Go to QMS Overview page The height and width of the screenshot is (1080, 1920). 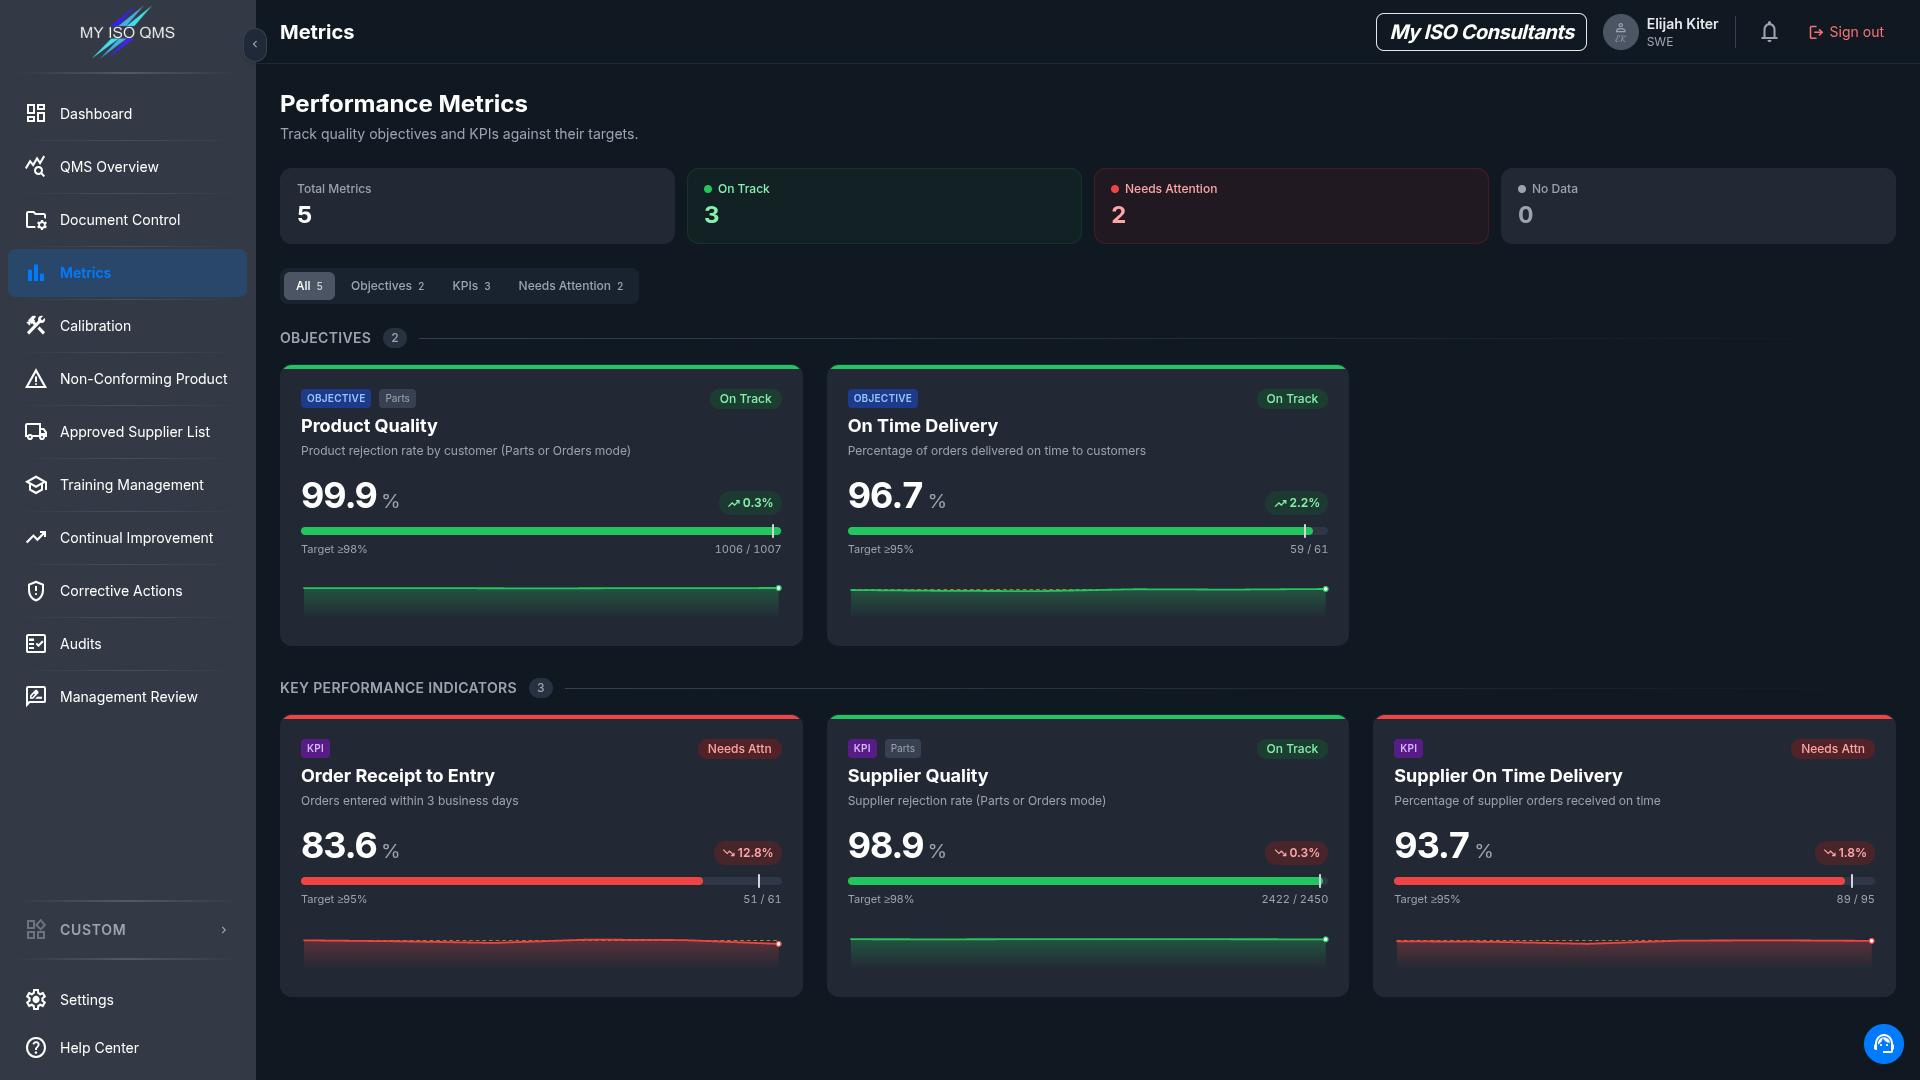127,167
